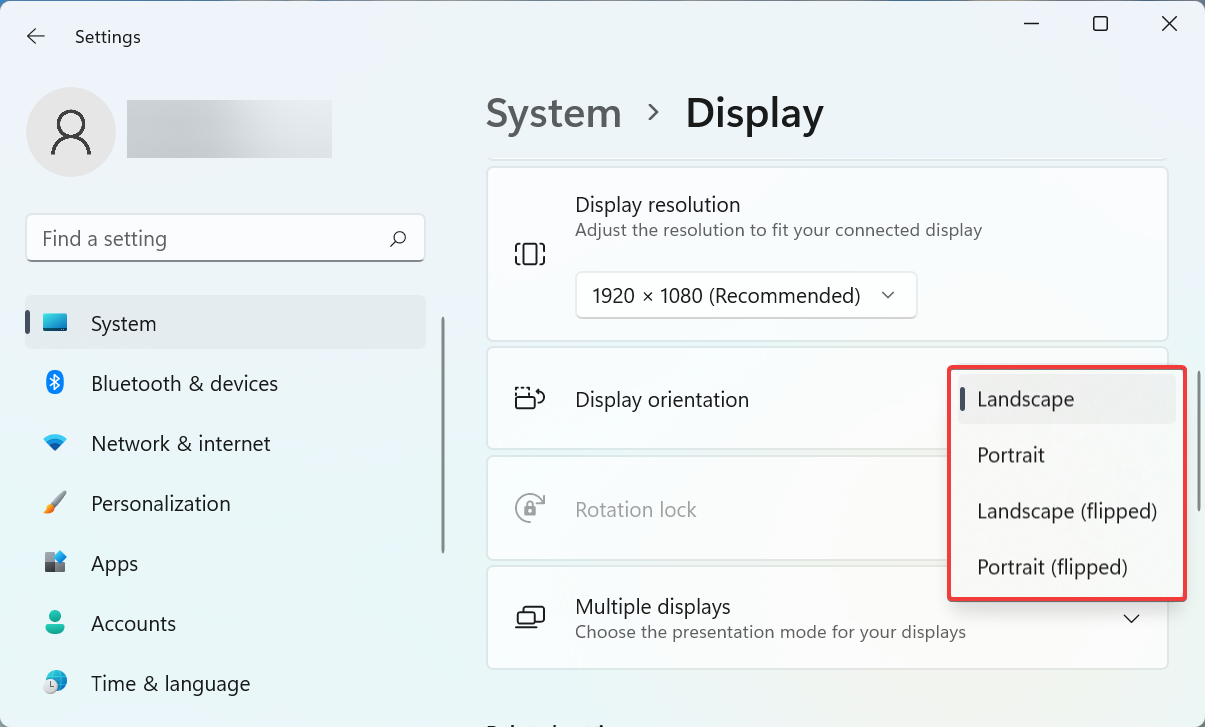The image size is (1205, 727).
Task: Click the display orientation icon
Action: click(529, 398)
